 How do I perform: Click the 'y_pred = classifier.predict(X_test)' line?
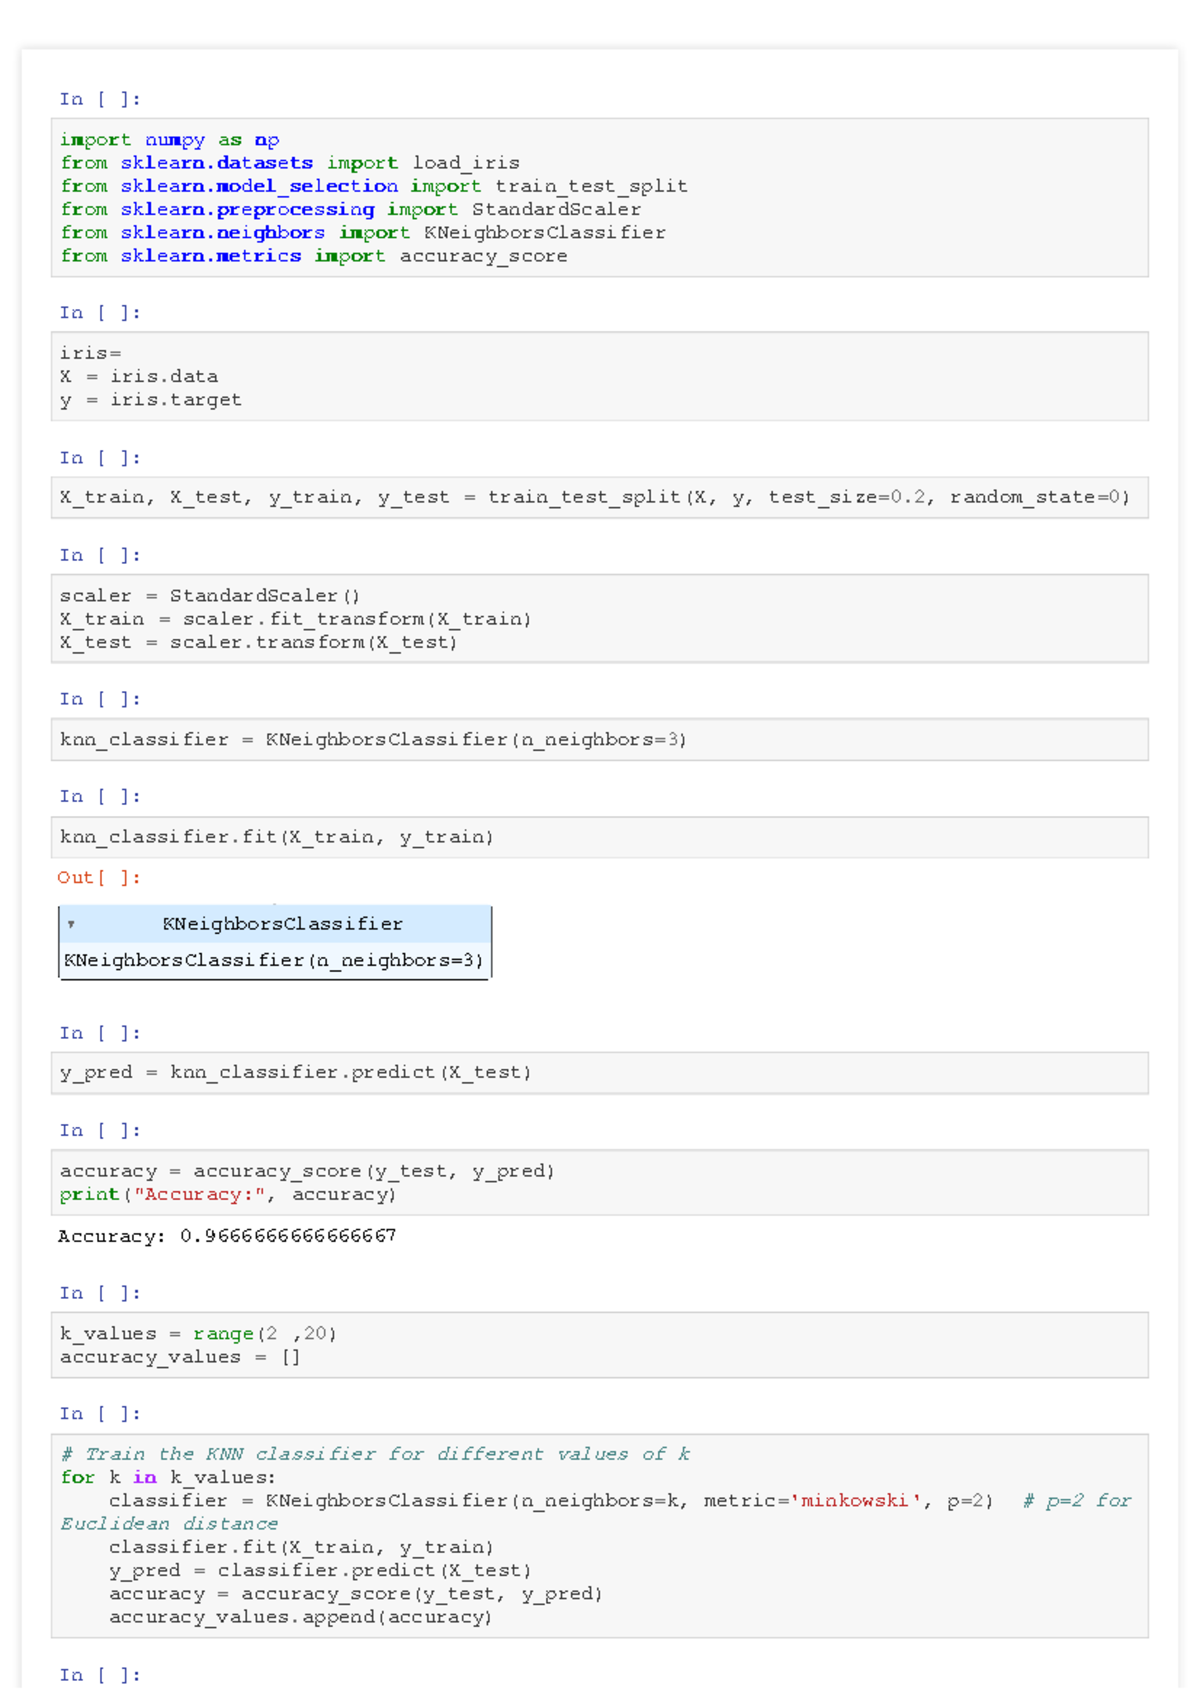click(x=320, y=1570)
